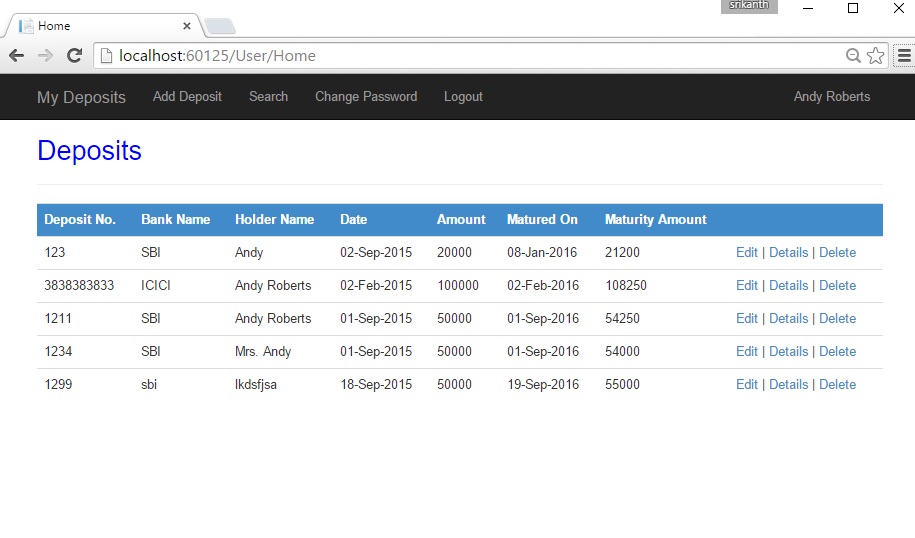The image size is (915, 538).
Task: Click the page info icon before URL
Action: (x=106, y=55)
